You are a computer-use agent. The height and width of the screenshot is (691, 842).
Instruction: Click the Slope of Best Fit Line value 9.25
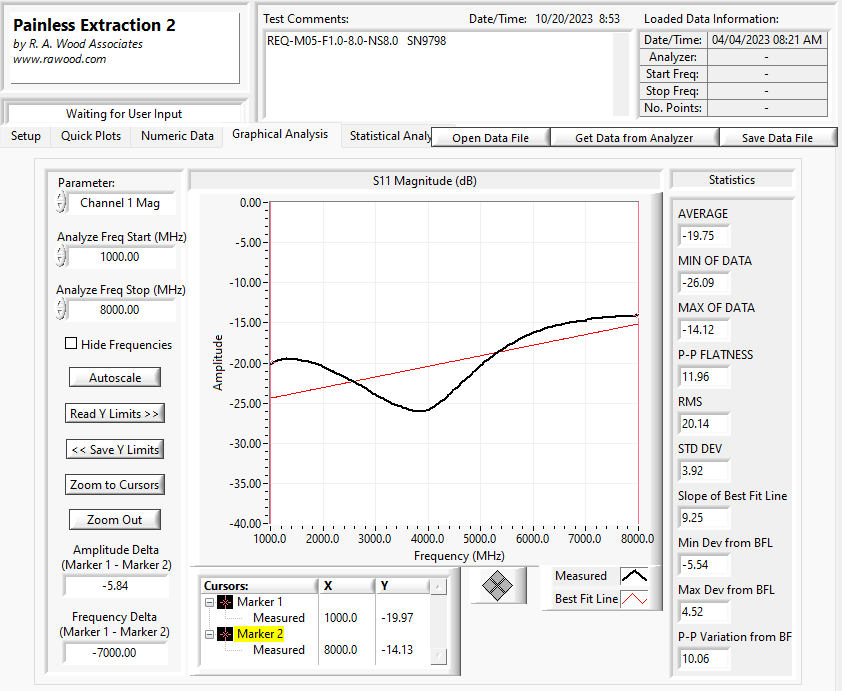coord(703,518)
